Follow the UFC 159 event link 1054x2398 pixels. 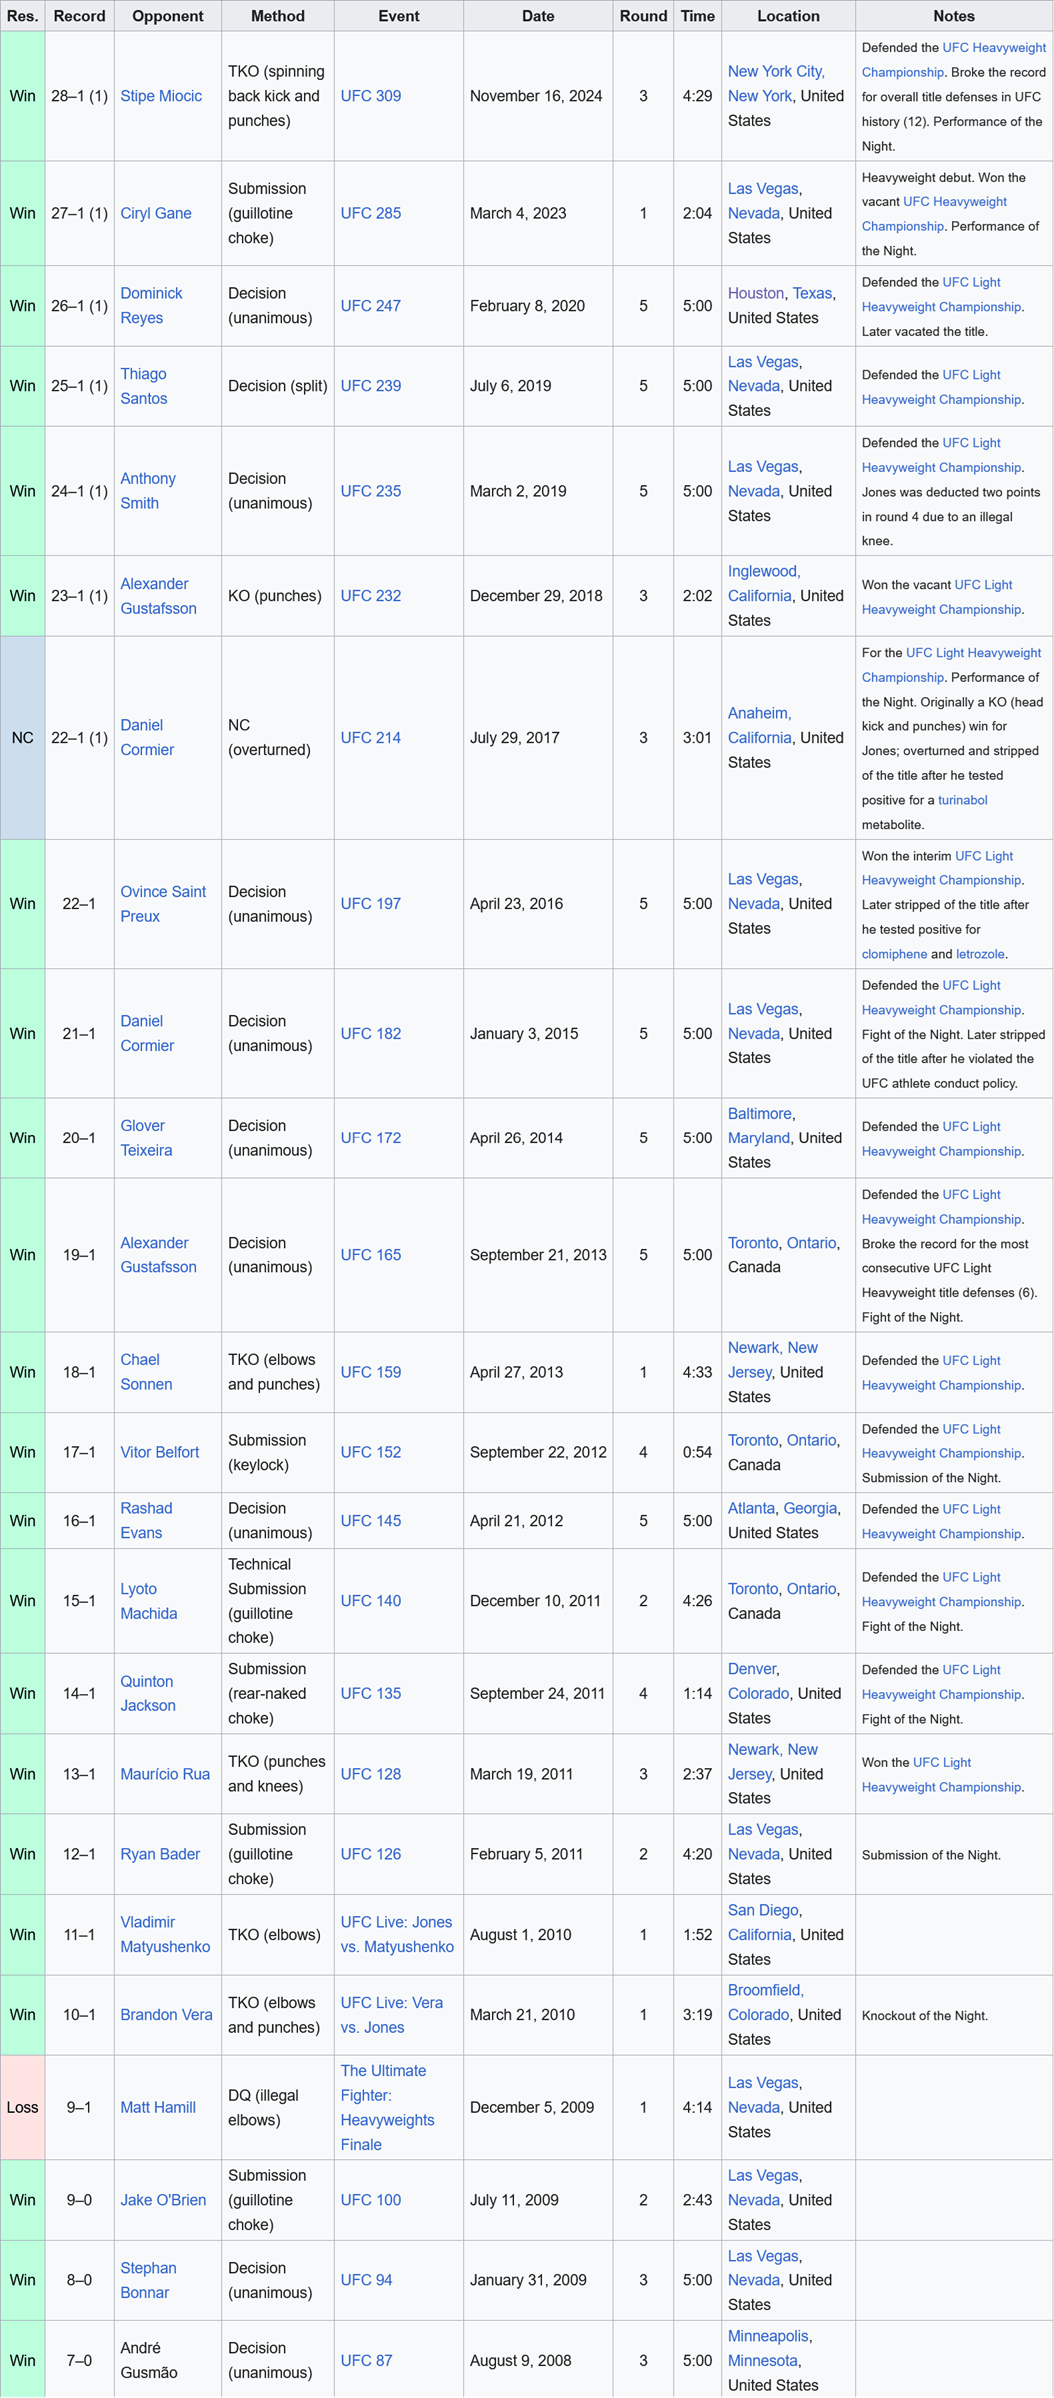pos(371,1372)
